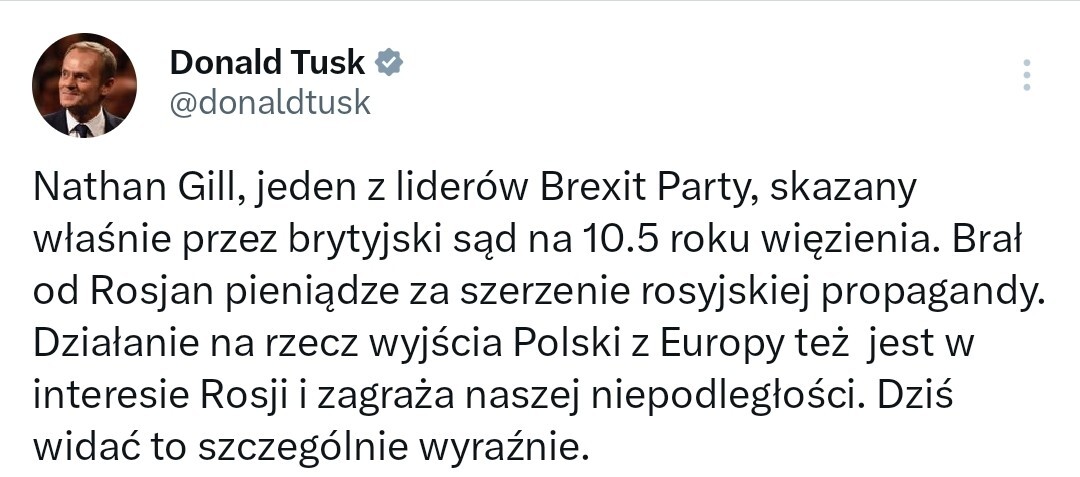Click the blue verified badge
Viewport: 1080px width, 477px height.
click(x=389, y=63)
